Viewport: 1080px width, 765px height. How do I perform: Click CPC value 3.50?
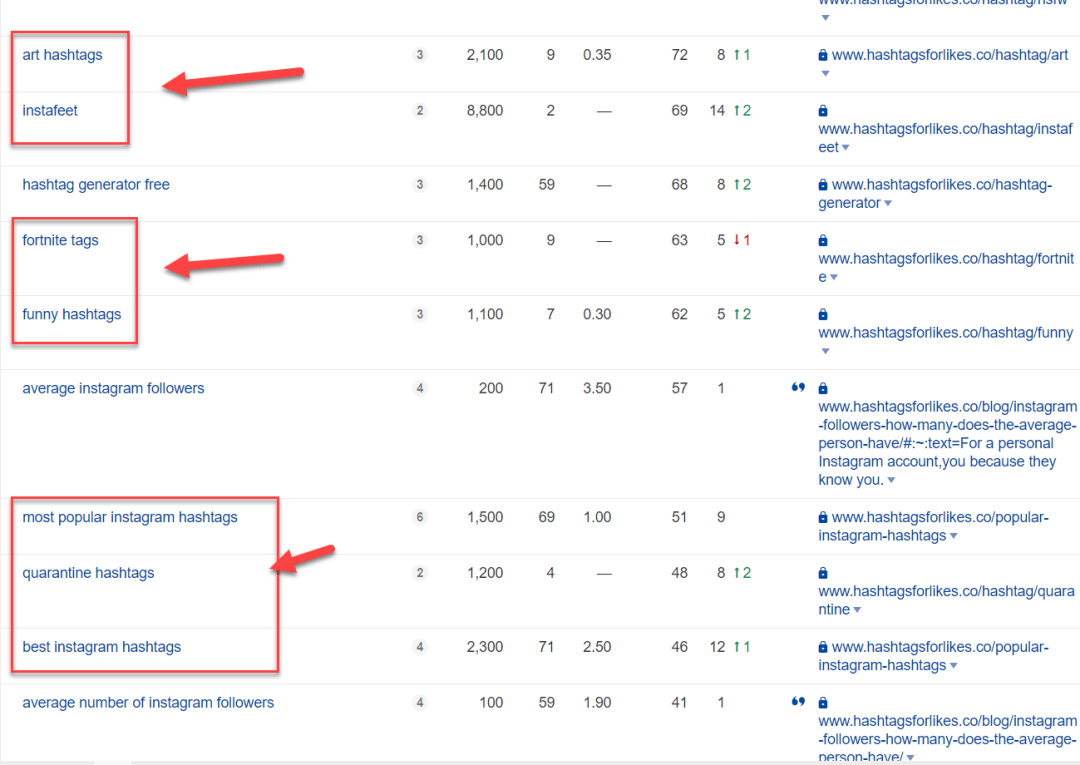coord(597,388)
